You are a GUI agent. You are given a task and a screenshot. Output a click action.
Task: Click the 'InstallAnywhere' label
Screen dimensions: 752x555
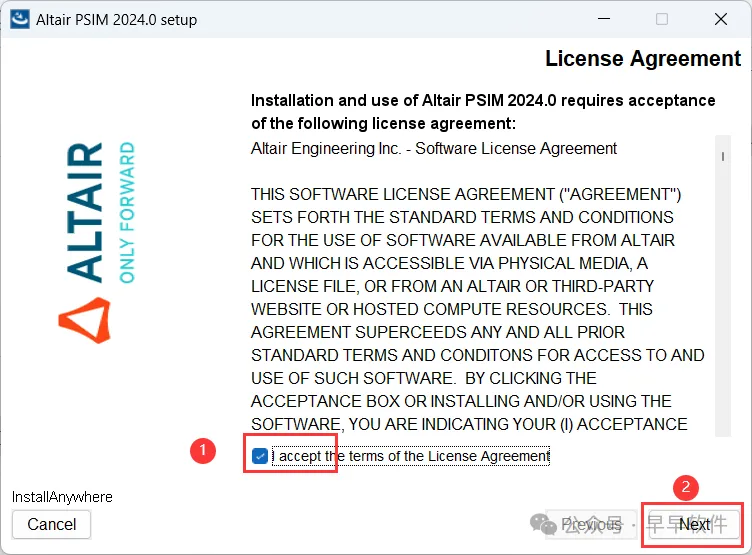coord(62,497)
